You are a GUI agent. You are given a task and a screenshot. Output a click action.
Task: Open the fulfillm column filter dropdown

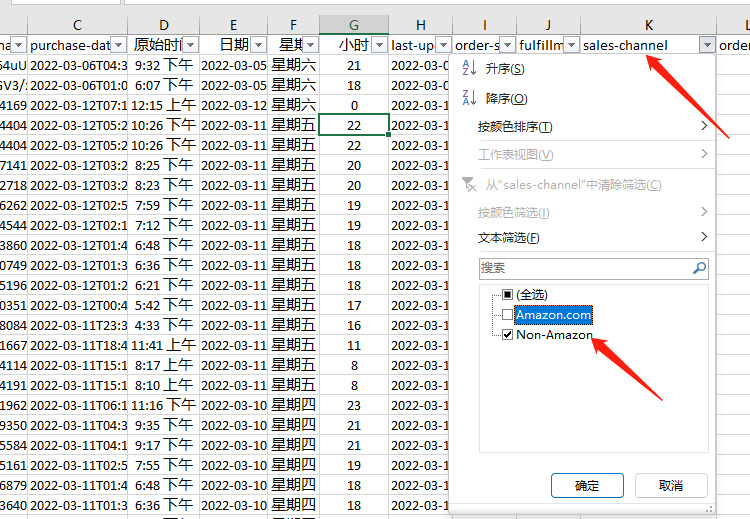572,45
